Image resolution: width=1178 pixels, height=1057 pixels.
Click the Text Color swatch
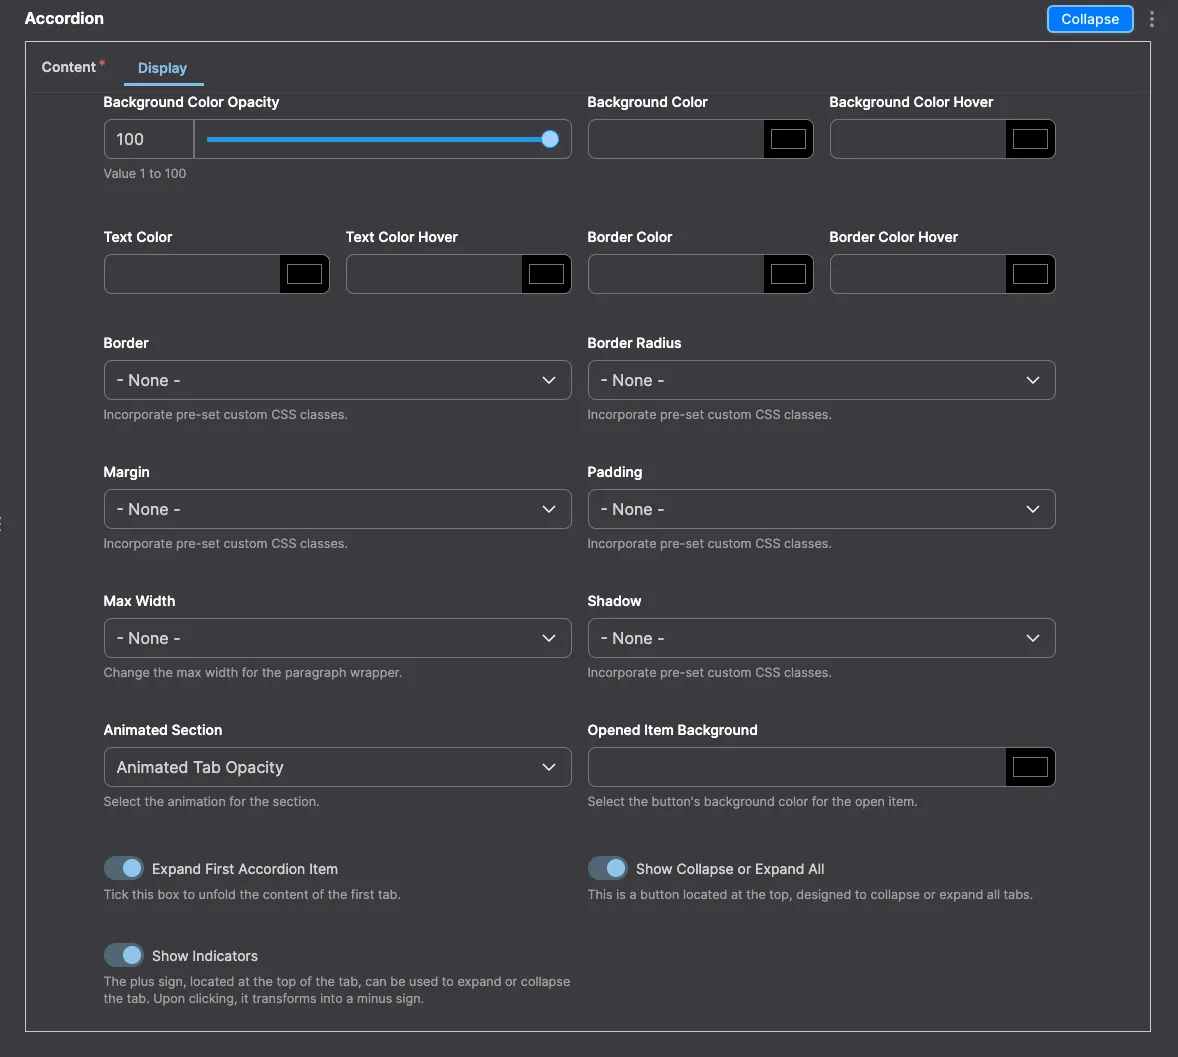click(x=304, y=275)
